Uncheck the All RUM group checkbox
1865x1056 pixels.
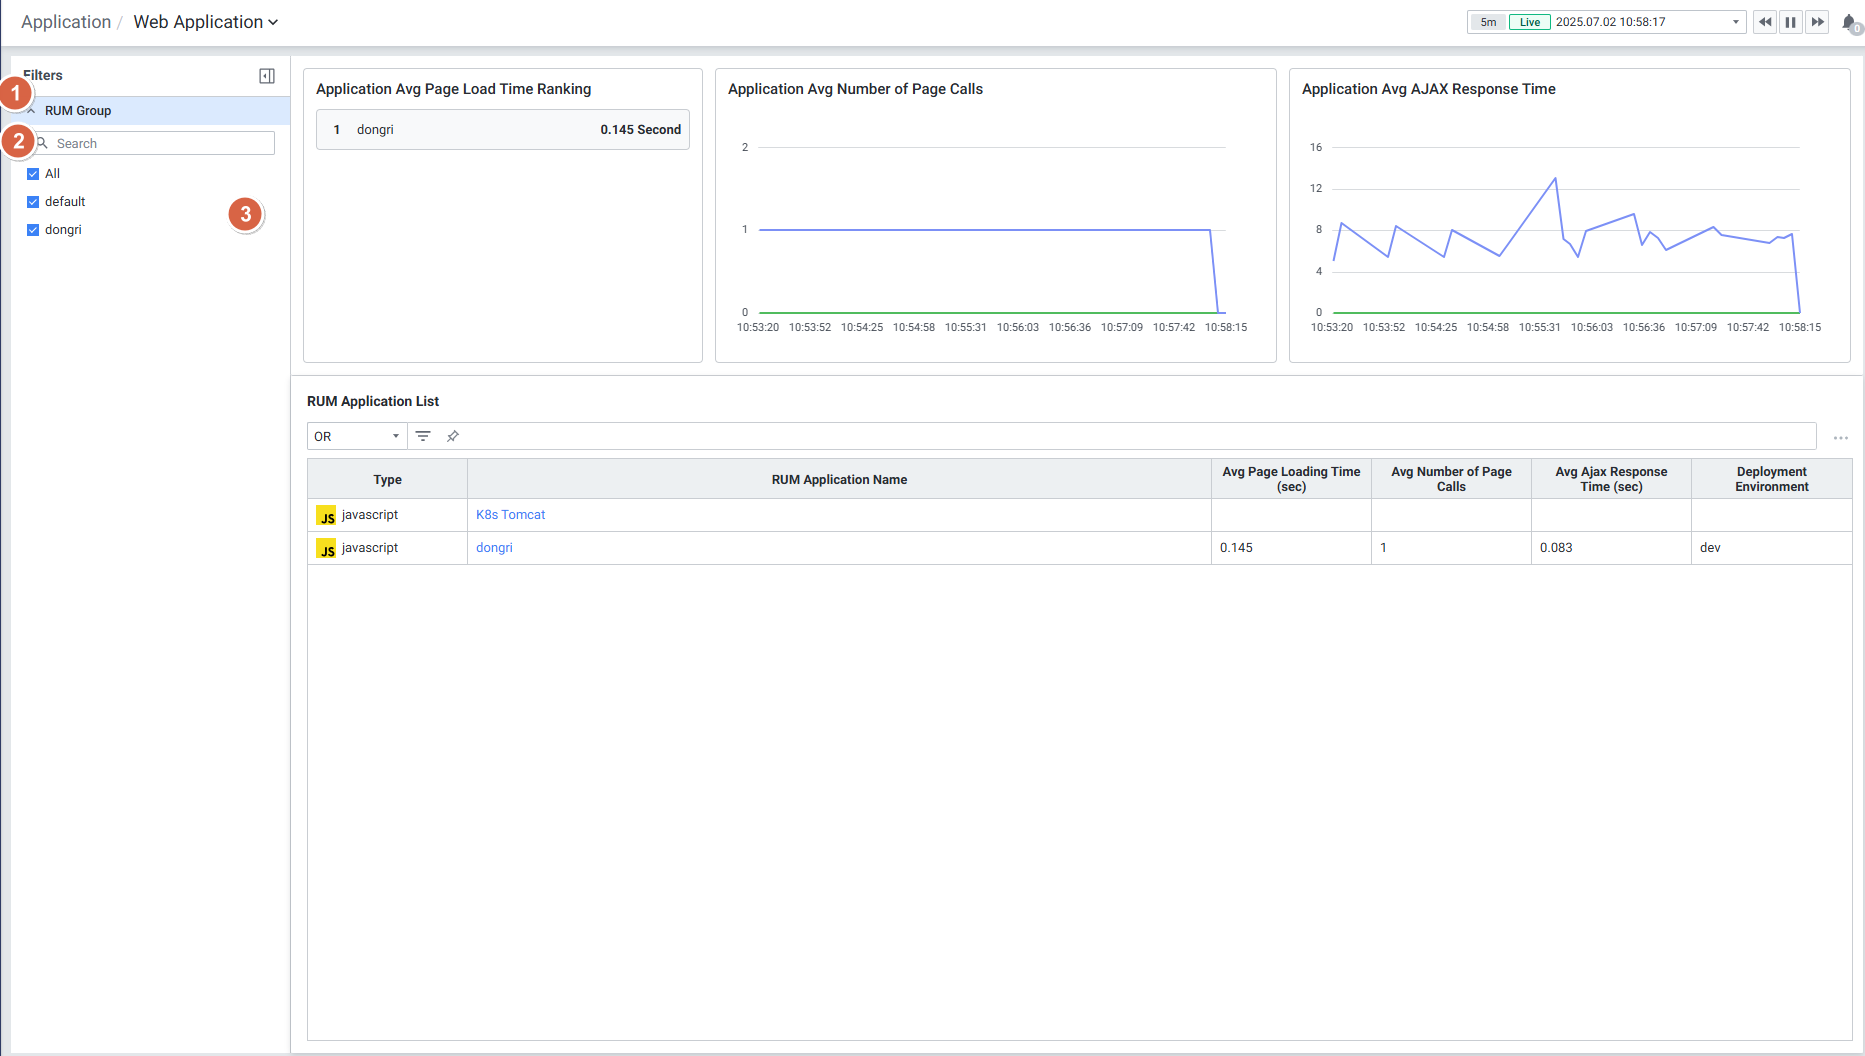(33, 174)
